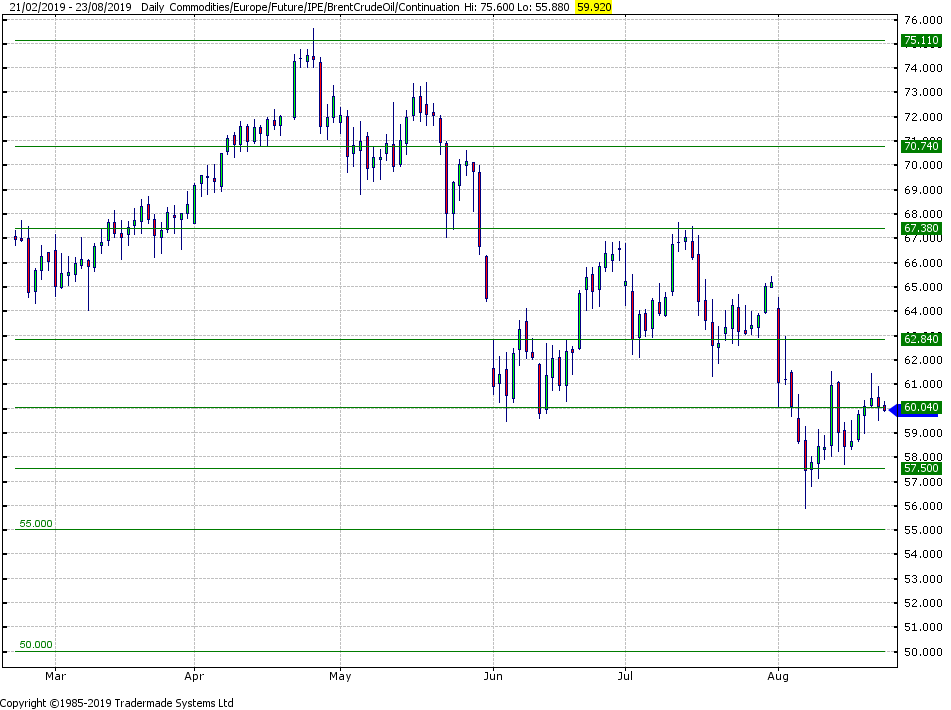Image resolution: width=951 pixels, height=710 pixels.
Task: Select the 70.740 resistance level label
Action: (x=921, y=146)
